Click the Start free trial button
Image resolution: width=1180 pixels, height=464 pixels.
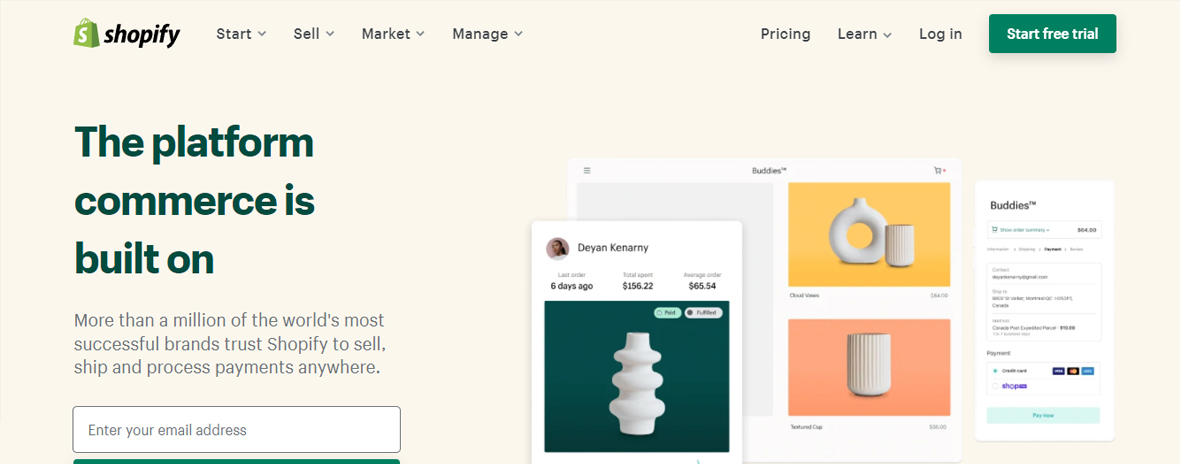click(x=1052, y=34)
